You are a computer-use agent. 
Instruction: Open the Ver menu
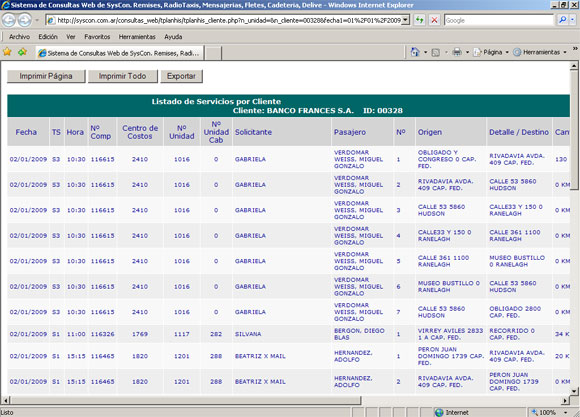pos(71,37)
